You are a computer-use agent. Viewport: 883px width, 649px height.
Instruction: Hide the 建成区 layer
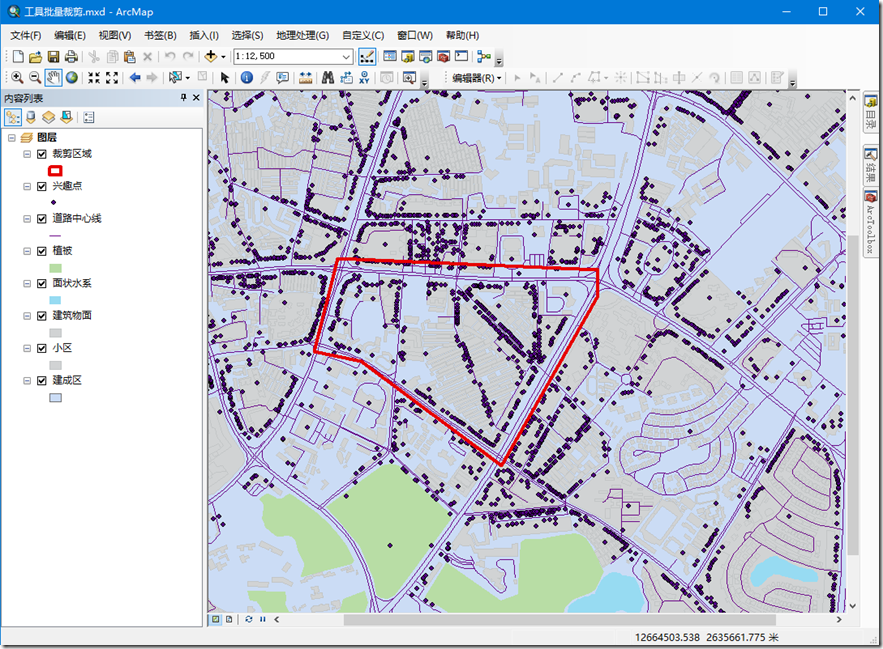point(42,381)
